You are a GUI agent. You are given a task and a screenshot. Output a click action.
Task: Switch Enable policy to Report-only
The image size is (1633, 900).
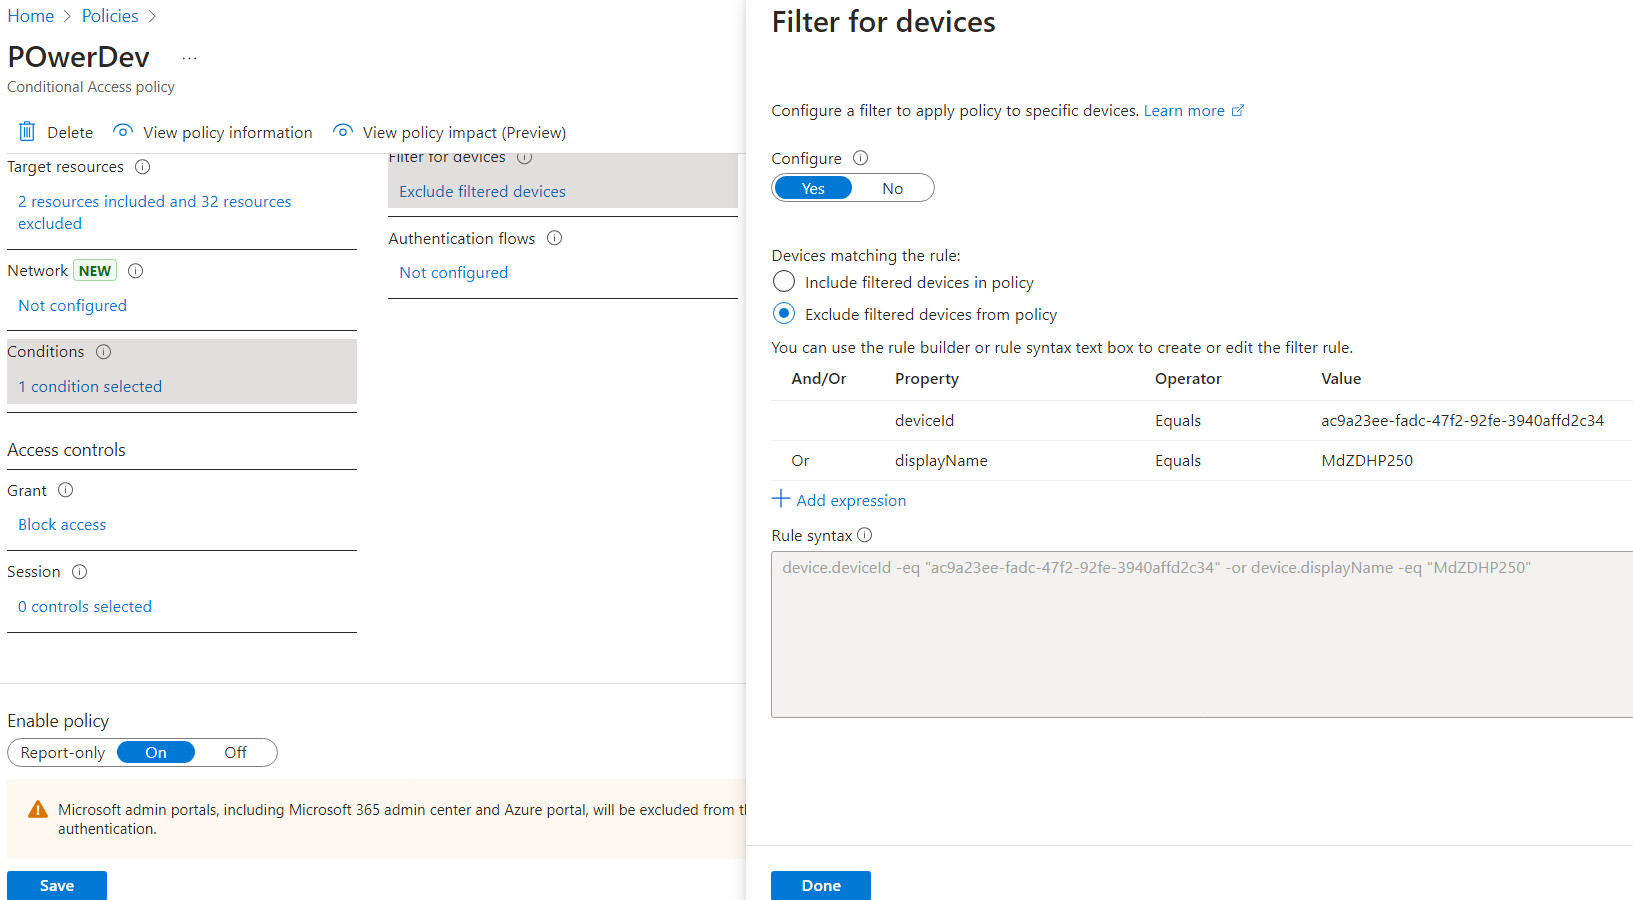tap(62, 752)
